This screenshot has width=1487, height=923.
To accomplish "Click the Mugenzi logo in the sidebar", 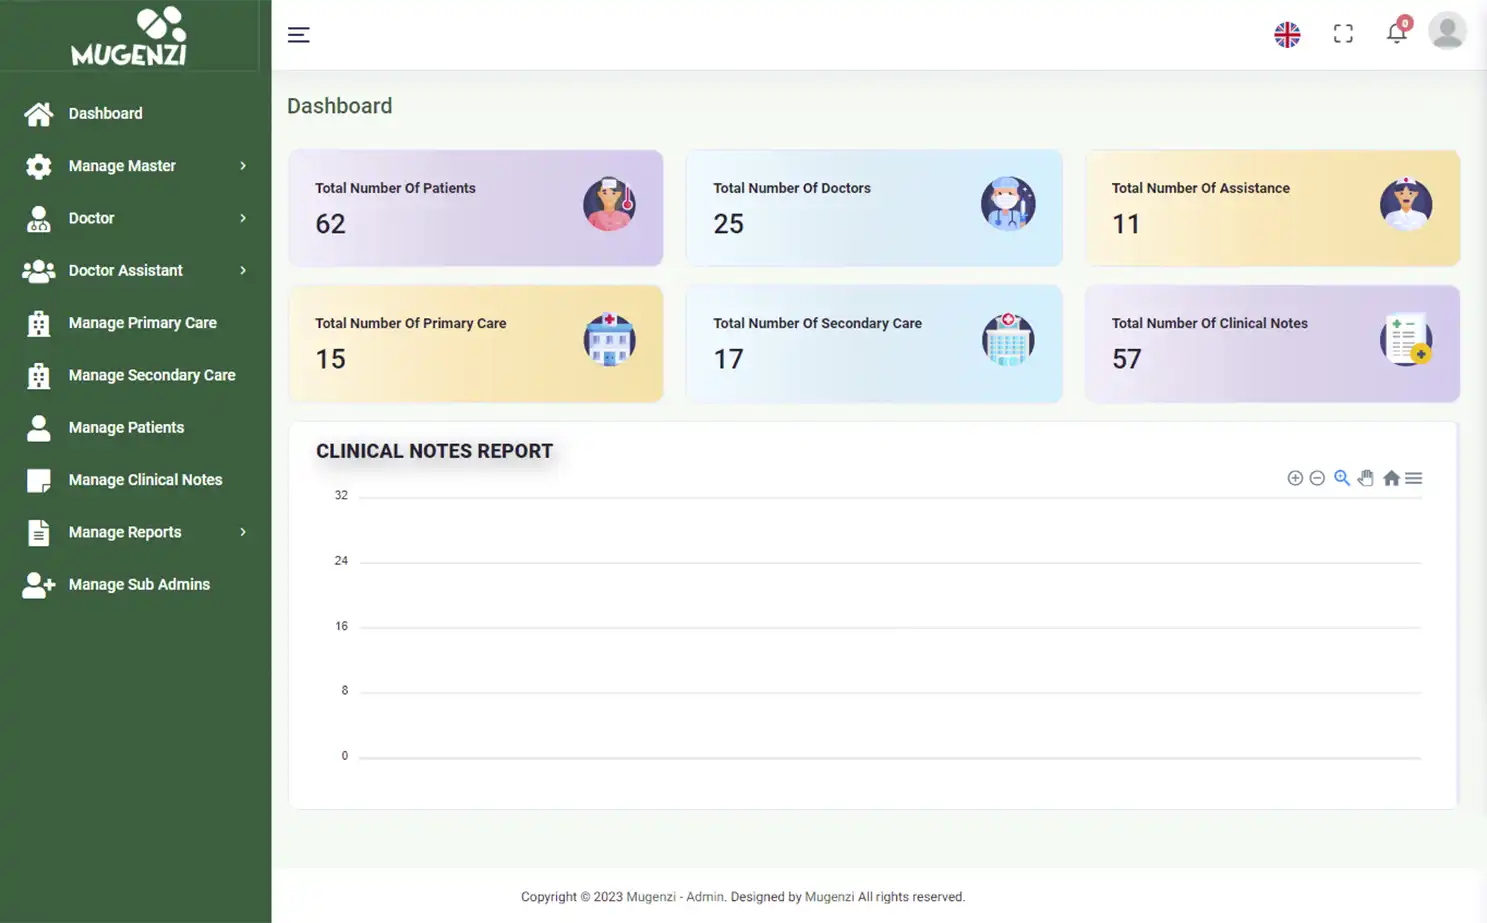I will [x=129, y=37].
